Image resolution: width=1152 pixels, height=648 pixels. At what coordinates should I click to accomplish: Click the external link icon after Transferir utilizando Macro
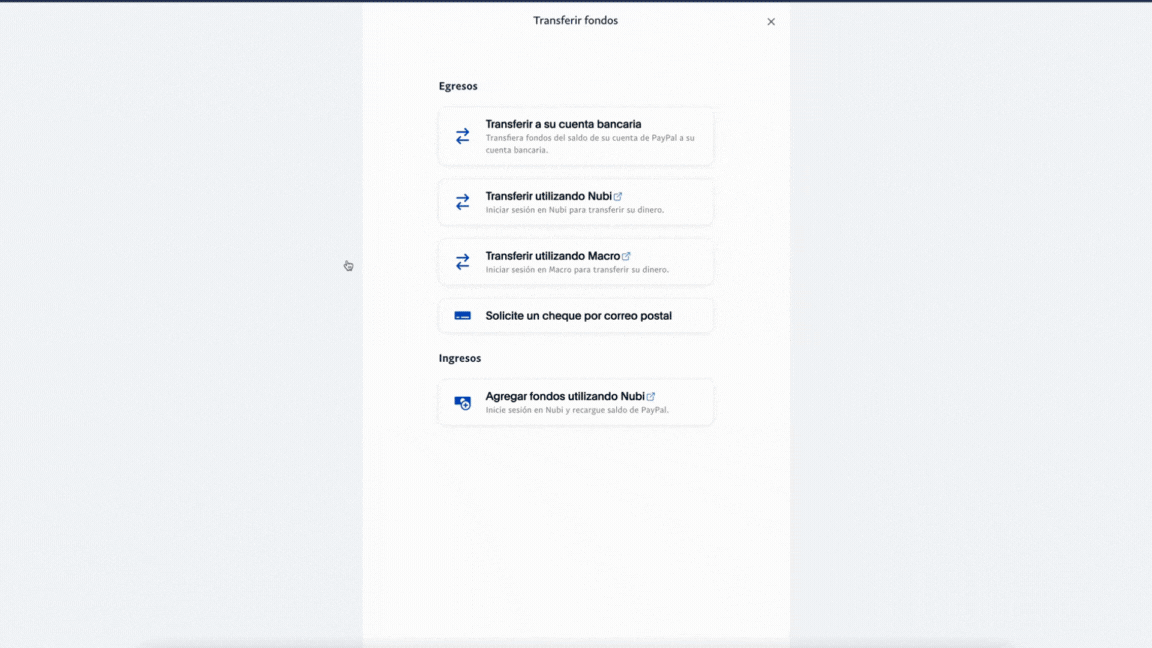(x=626, y=257)
